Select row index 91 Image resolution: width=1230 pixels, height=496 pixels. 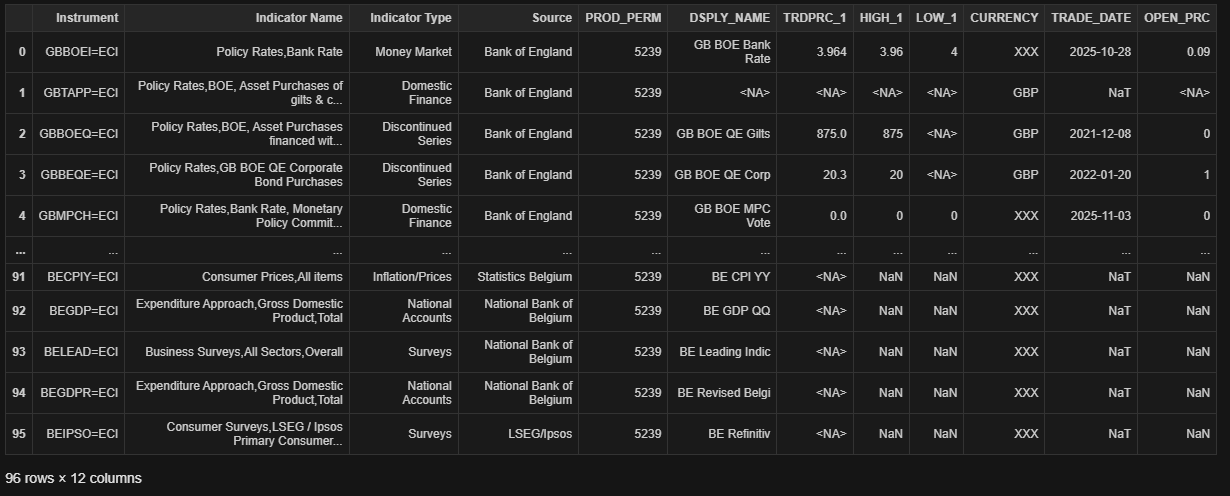click(x=18, y=277)
